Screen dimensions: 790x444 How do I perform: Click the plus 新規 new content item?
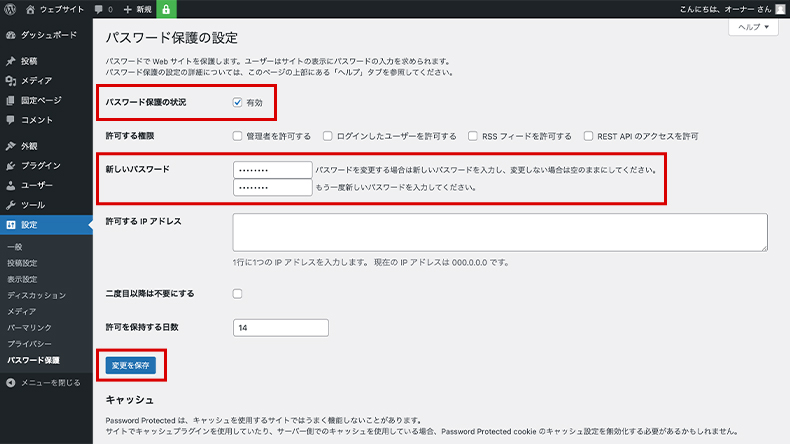click(137, 9)
